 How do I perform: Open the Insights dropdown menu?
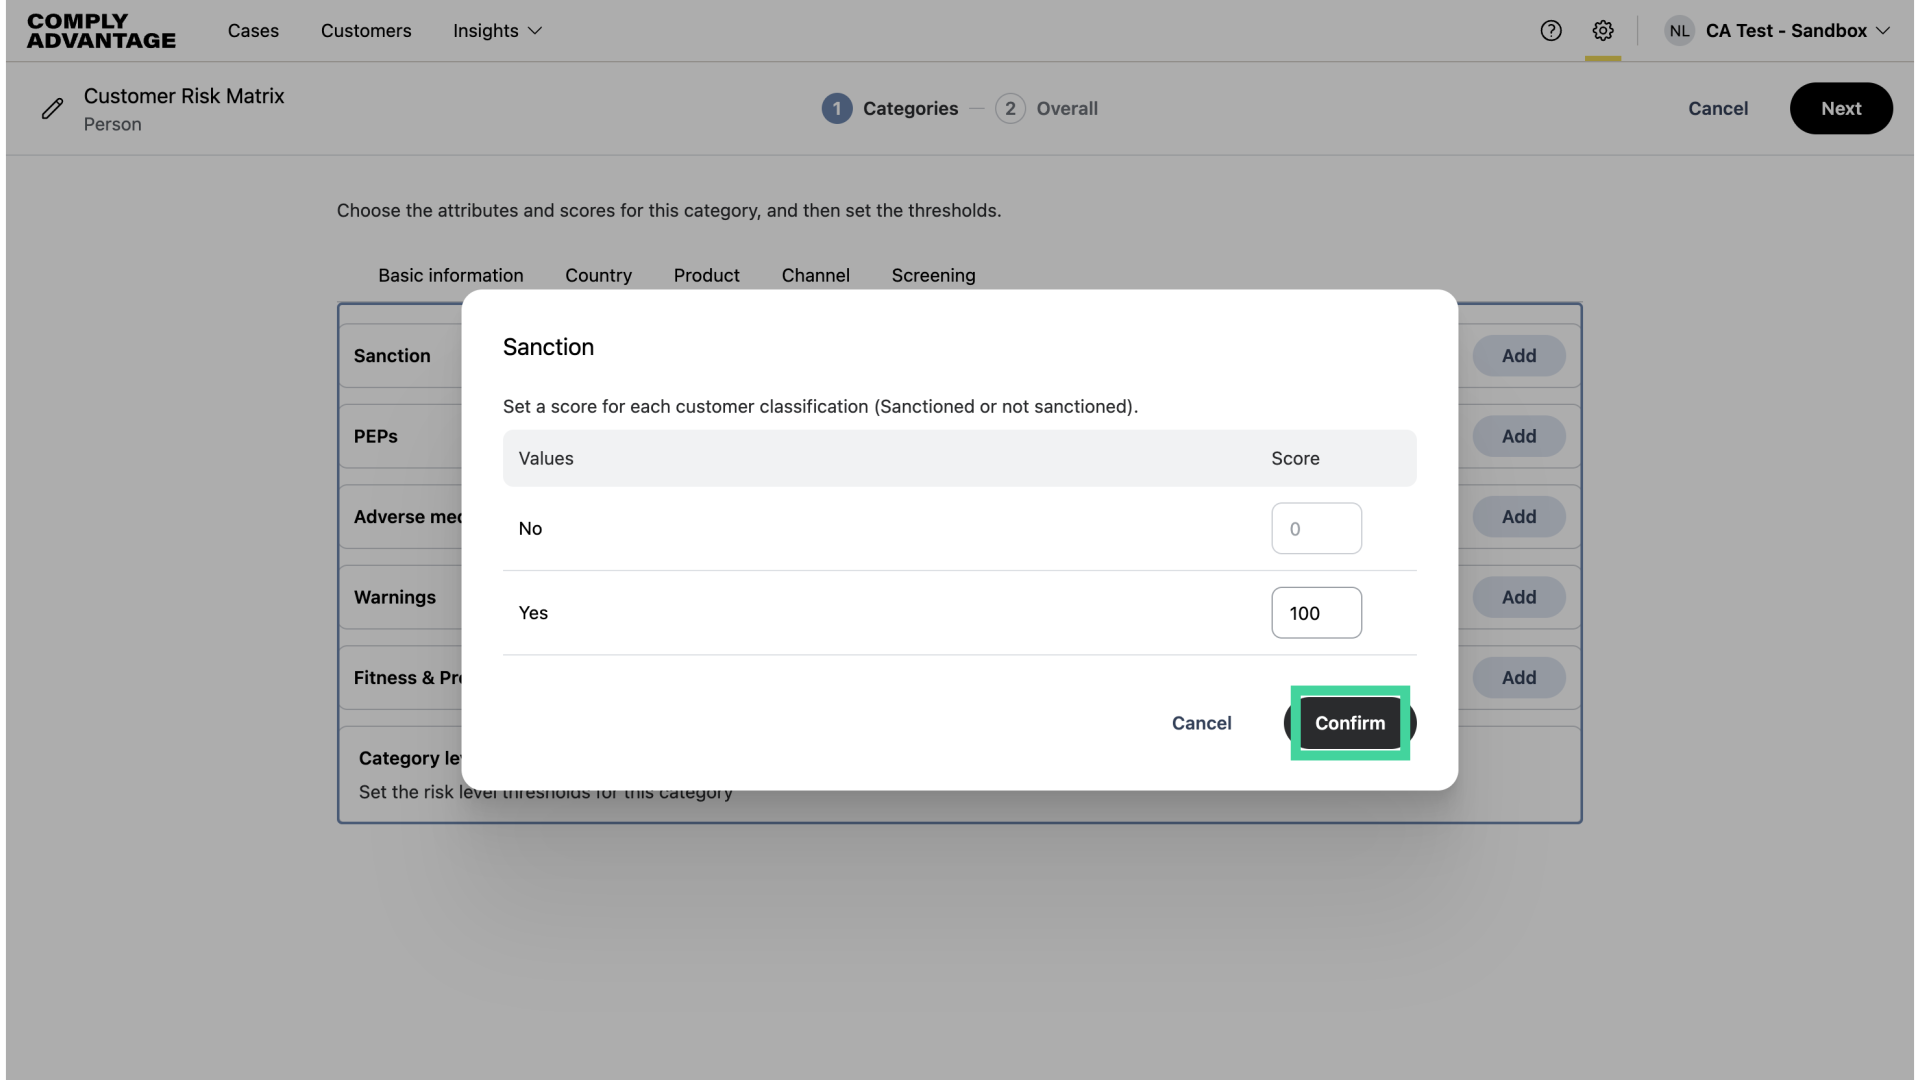point(497,31)
